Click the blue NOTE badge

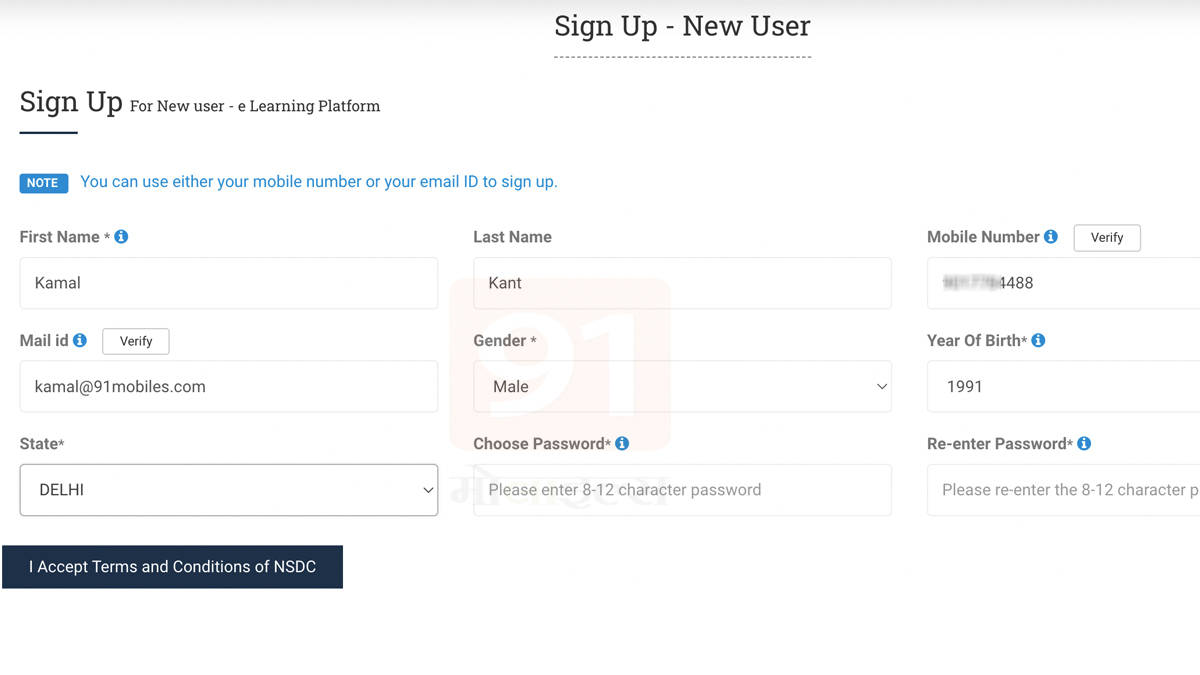[x=43, y=183]
